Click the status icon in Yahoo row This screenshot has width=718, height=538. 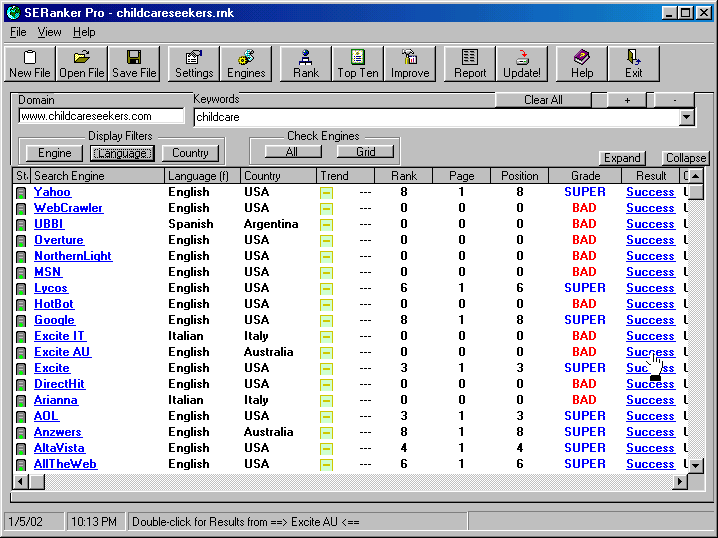coord(21,193)
